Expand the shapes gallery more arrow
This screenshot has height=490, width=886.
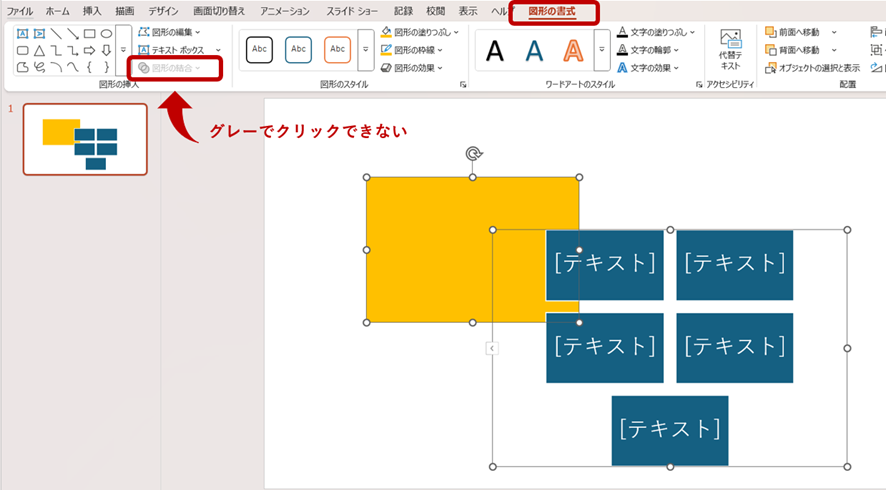(123, 50)
